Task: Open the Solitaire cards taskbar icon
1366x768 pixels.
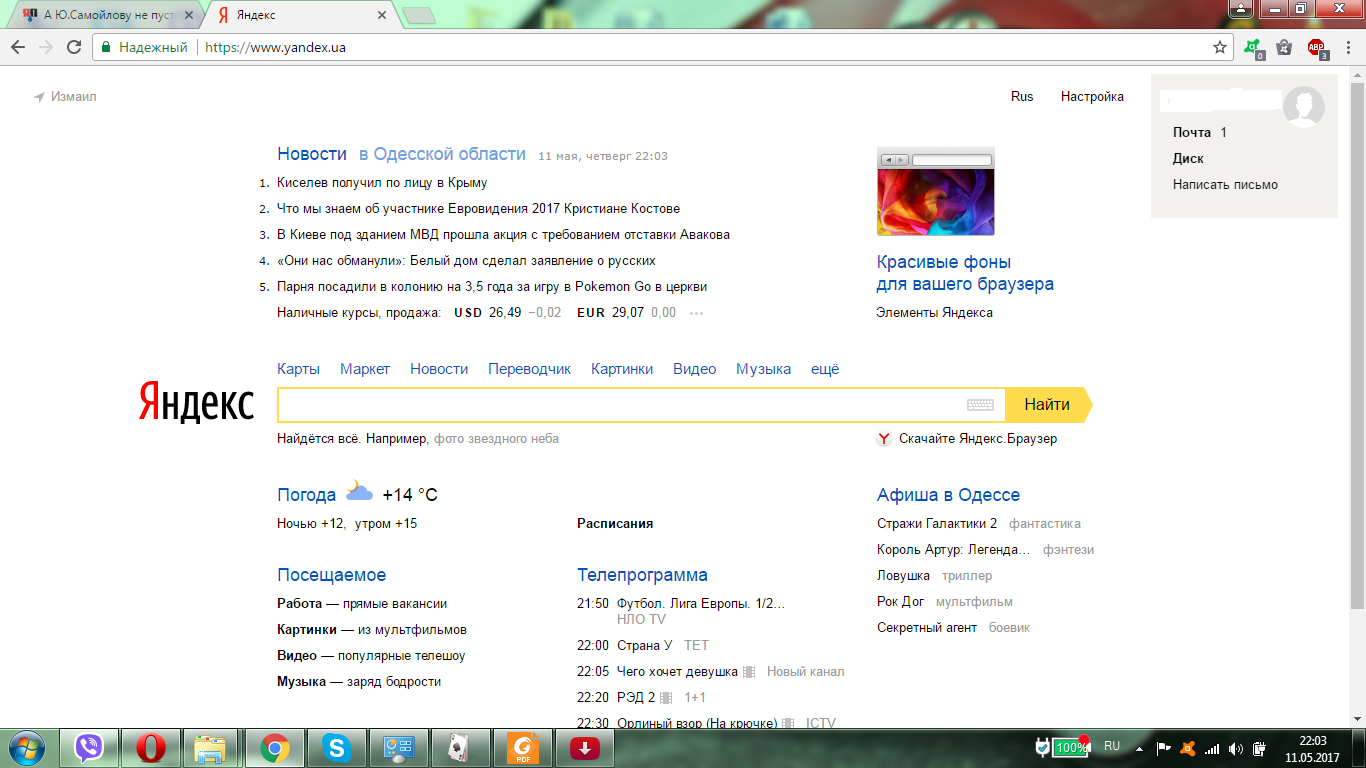Action: coord(459,747)
